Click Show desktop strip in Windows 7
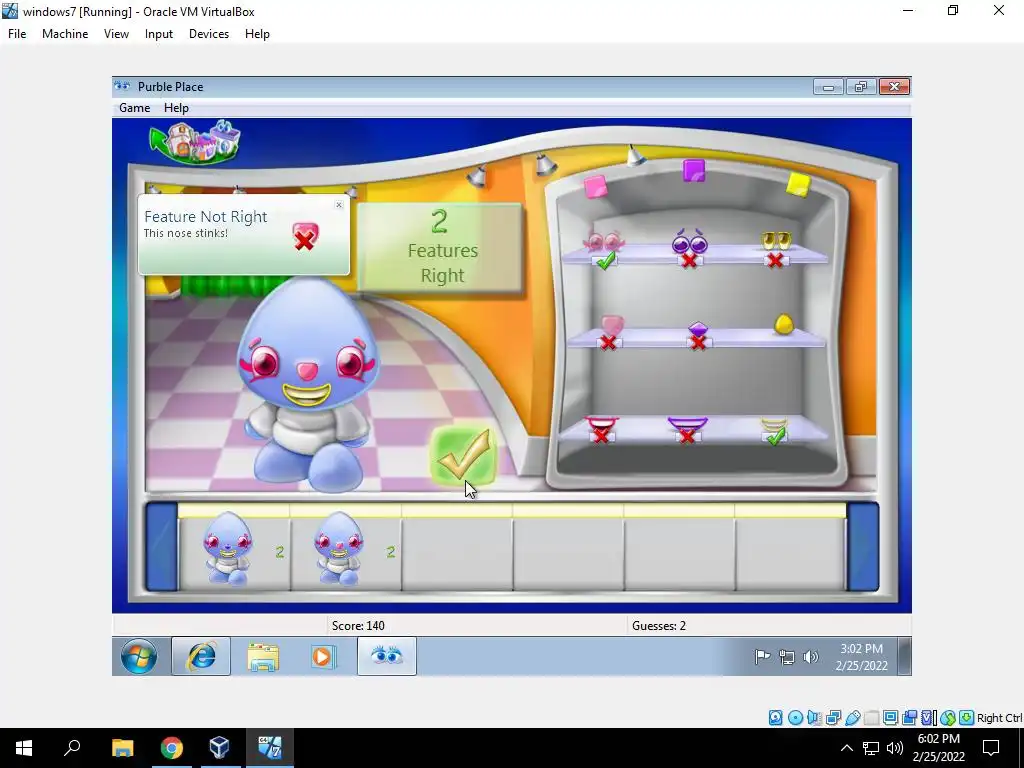The height and width of the screenshot is (768, 1024). tap(904, 656)
